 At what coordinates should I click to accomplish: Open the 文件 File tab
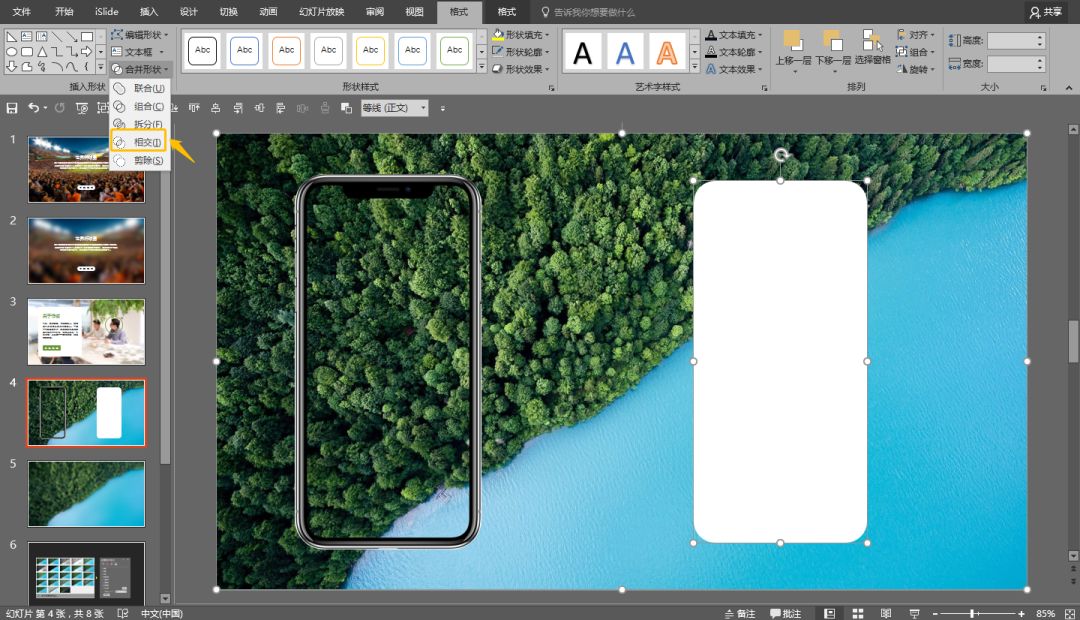[22, 12]
